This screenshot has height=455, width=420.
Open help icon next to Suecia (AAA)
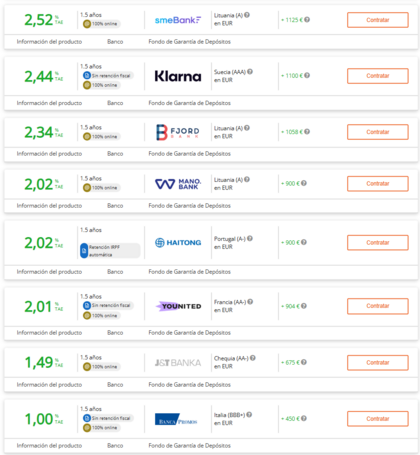point(250,72)
